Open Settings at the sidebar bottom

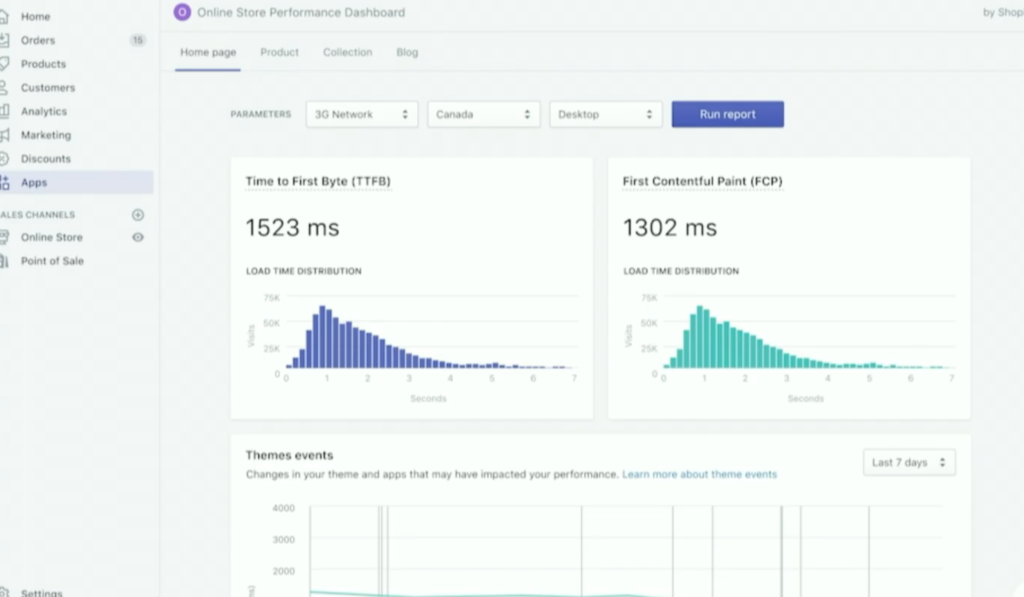(x=41, y=592)
